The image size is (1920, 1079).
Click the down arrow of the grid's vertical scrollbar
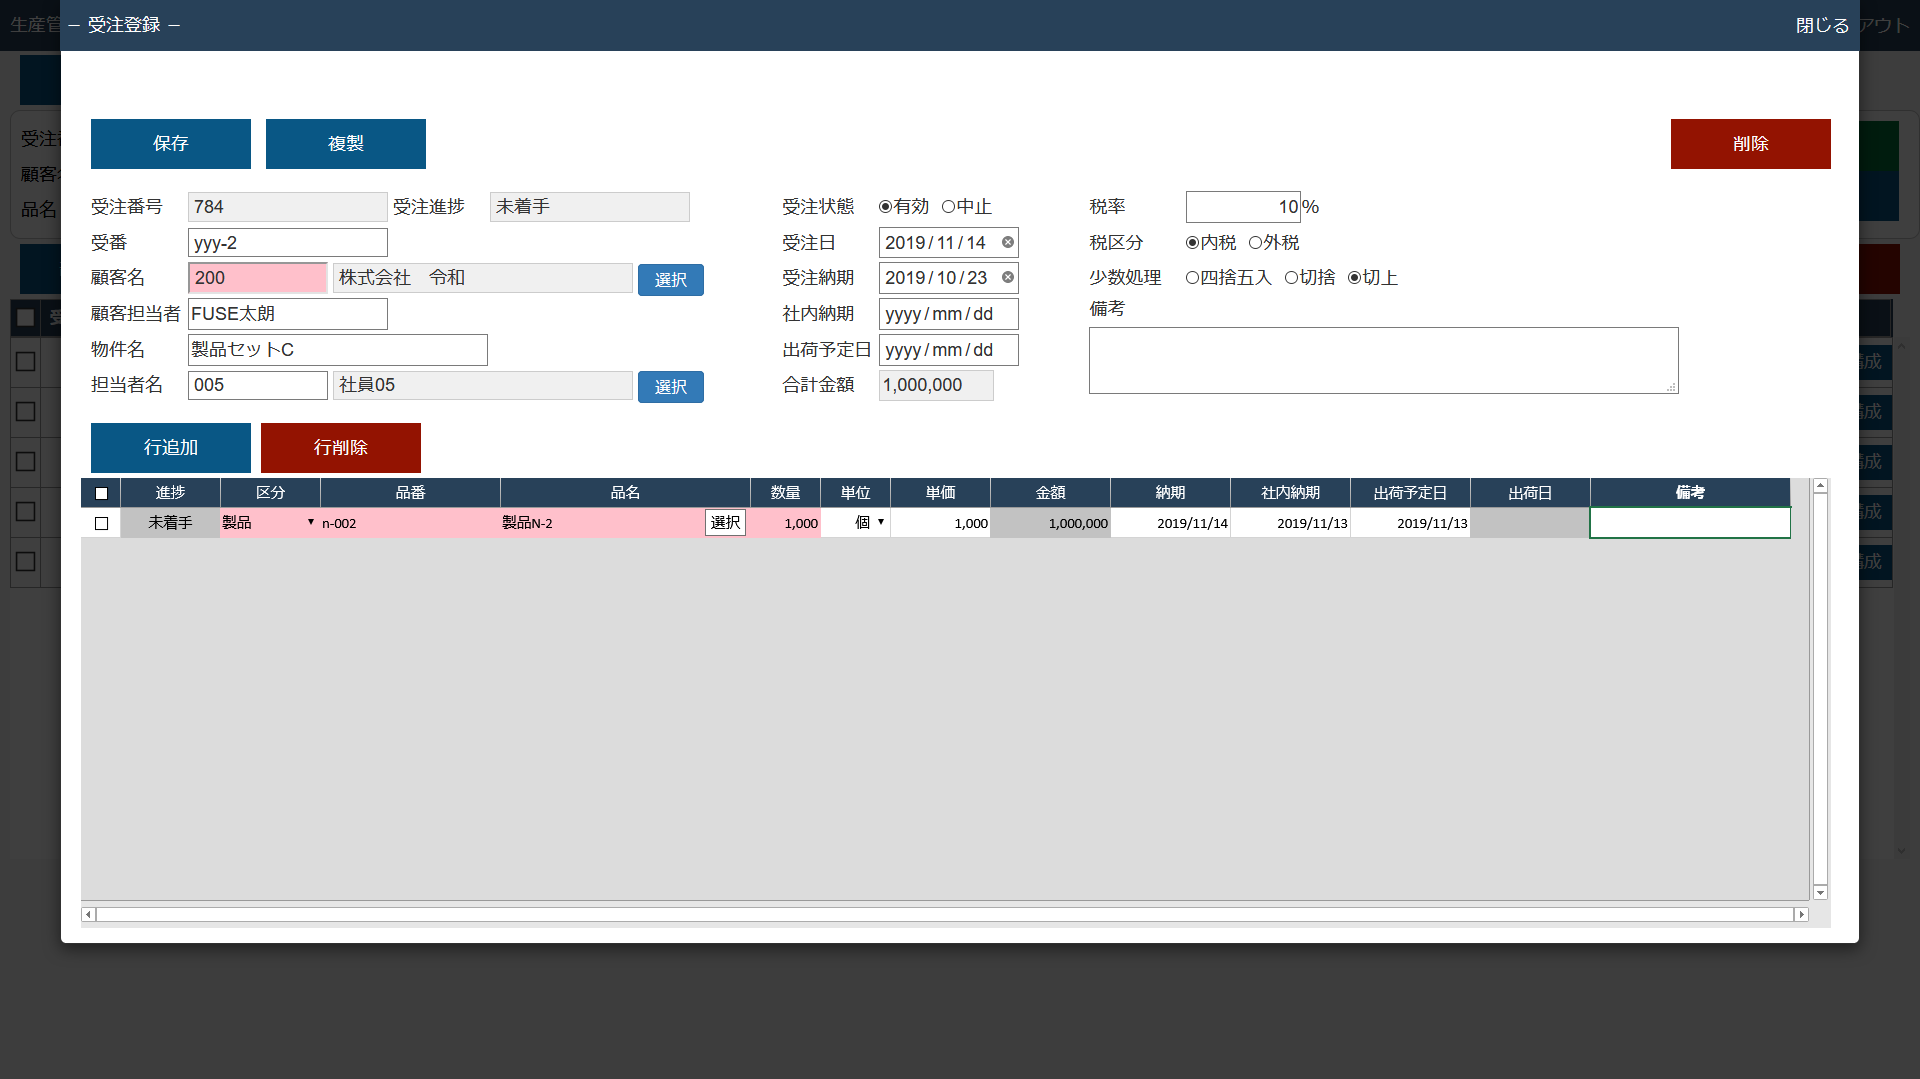click(1820, 892)
